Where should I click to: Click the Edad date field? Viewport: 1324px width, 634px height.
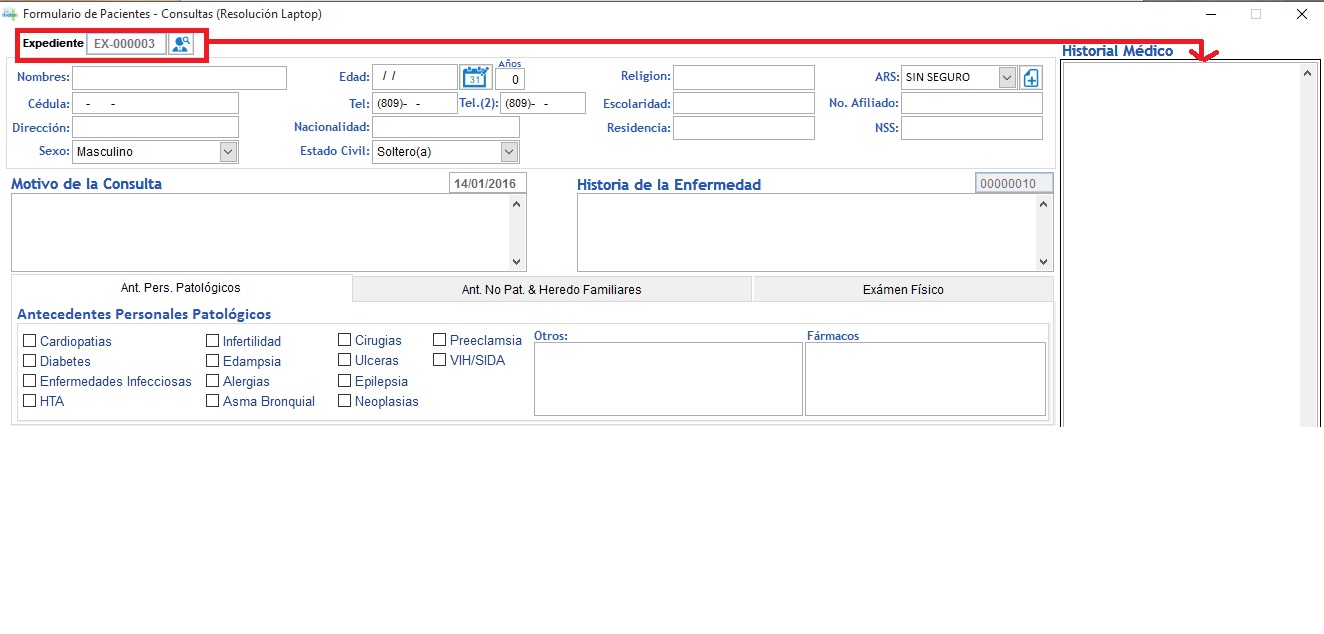(x=415, y=77)
